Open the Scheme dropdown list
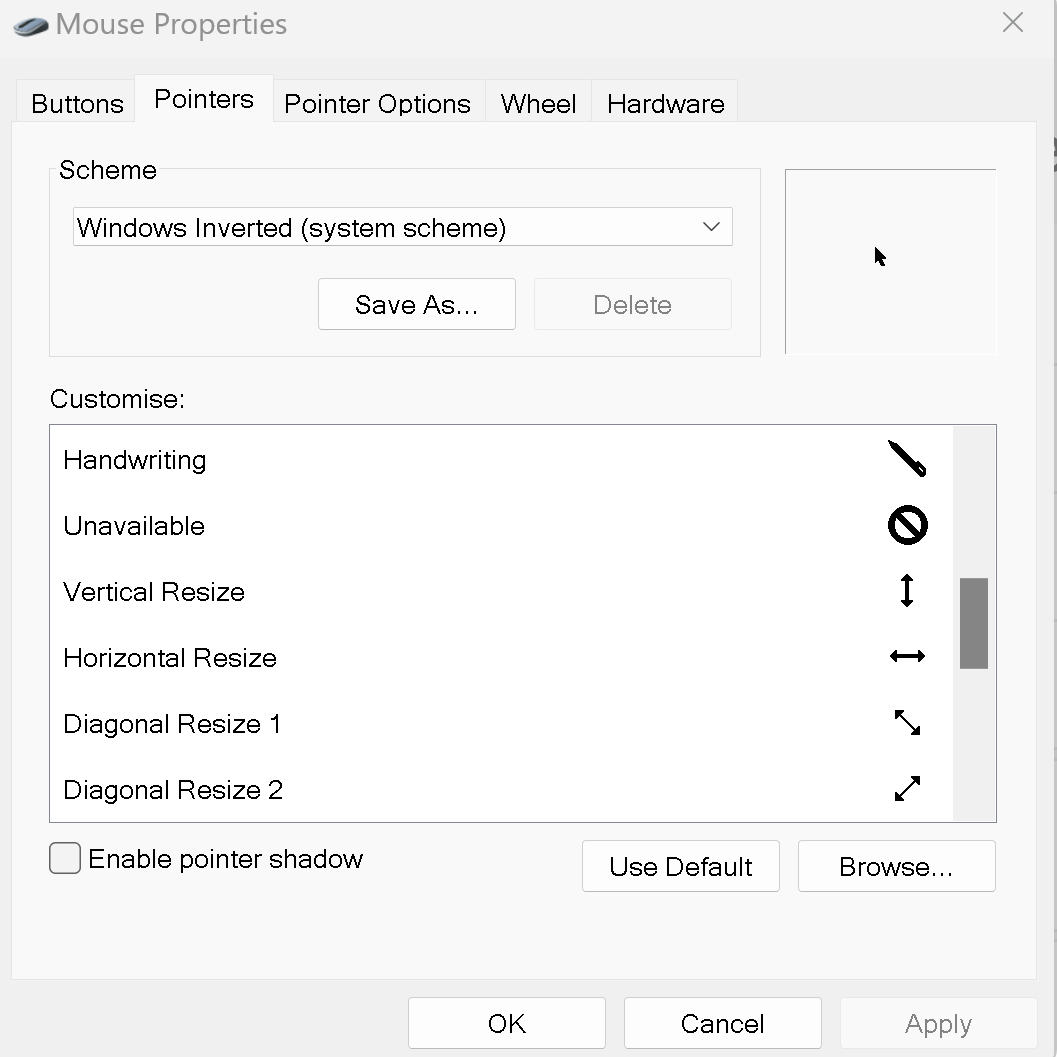 pyautogui.click(x=402, y=227)
